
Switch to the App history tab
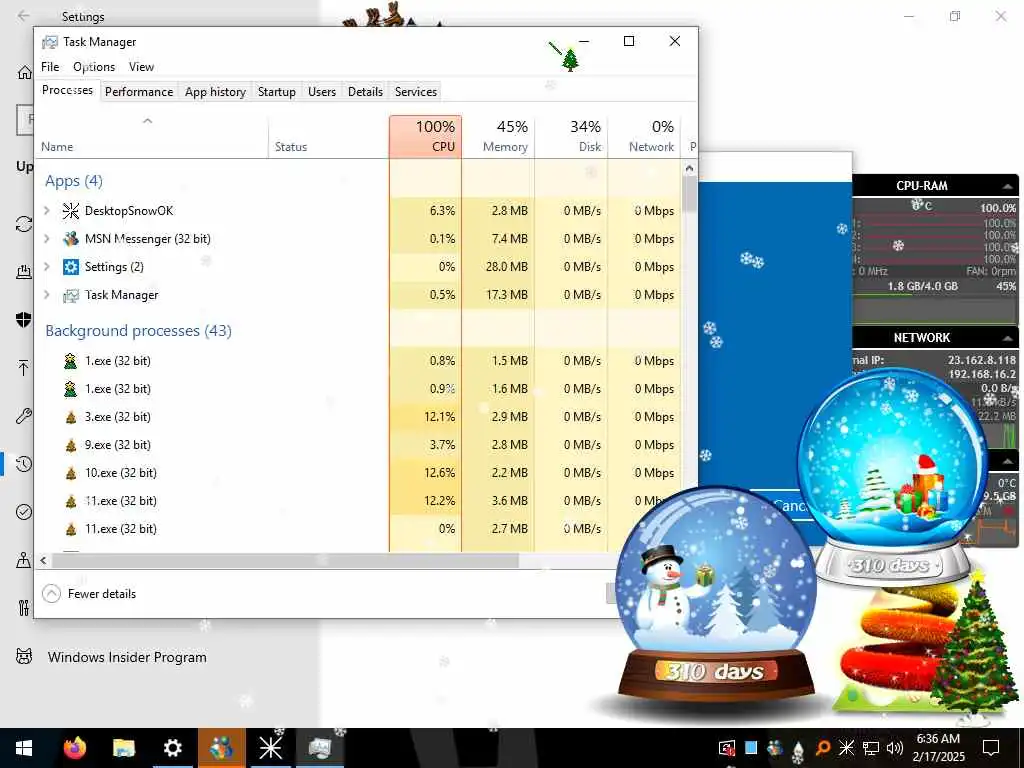[x=216, y=91]
